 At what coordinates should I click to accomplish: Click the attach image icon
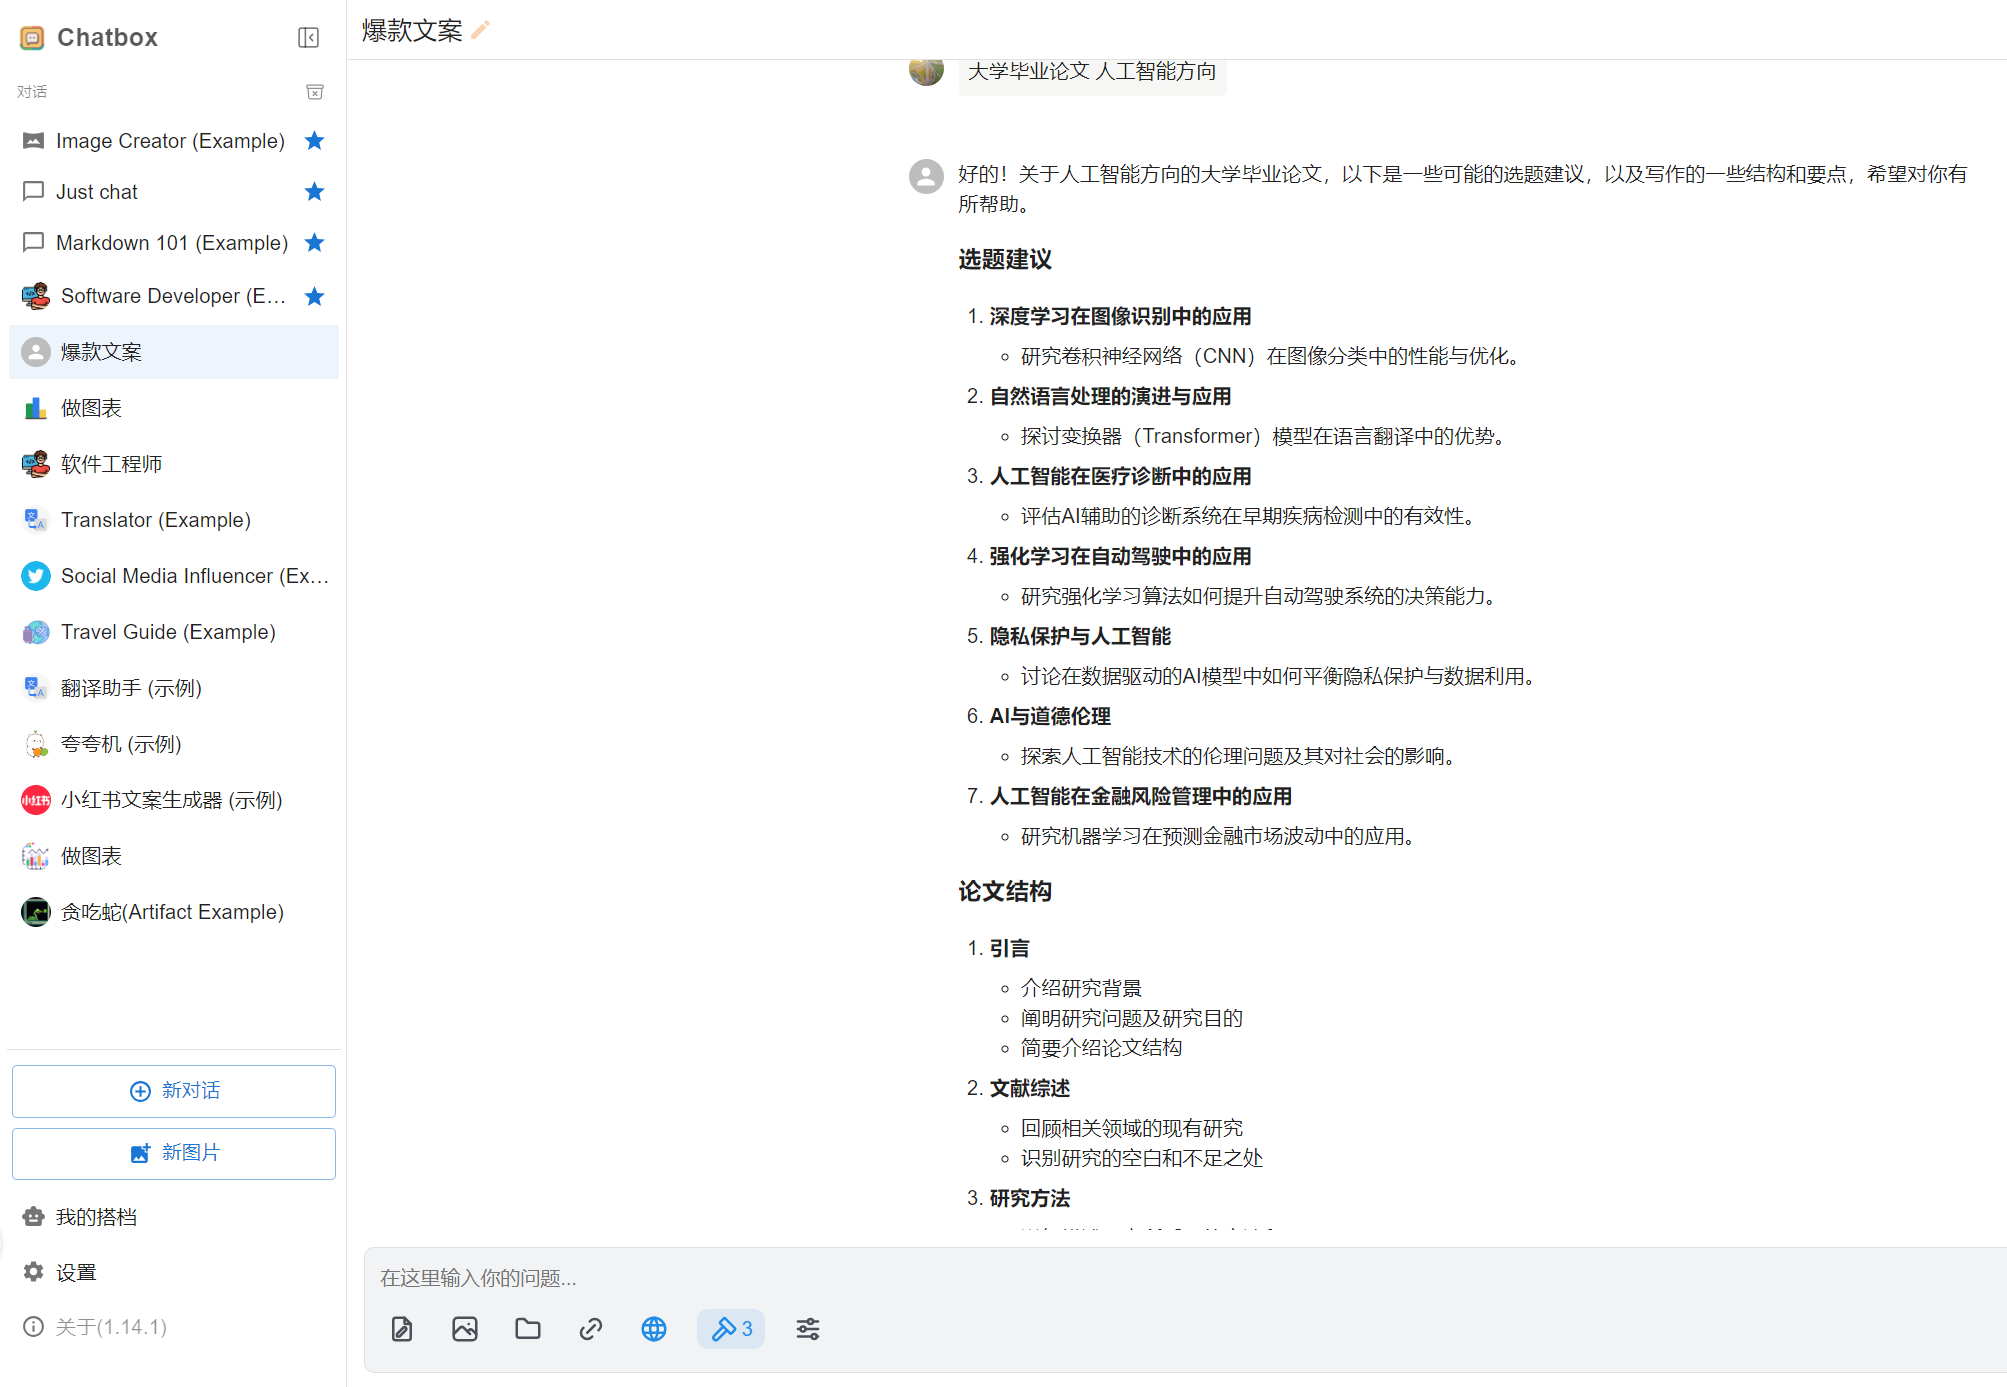[465, 1328]
